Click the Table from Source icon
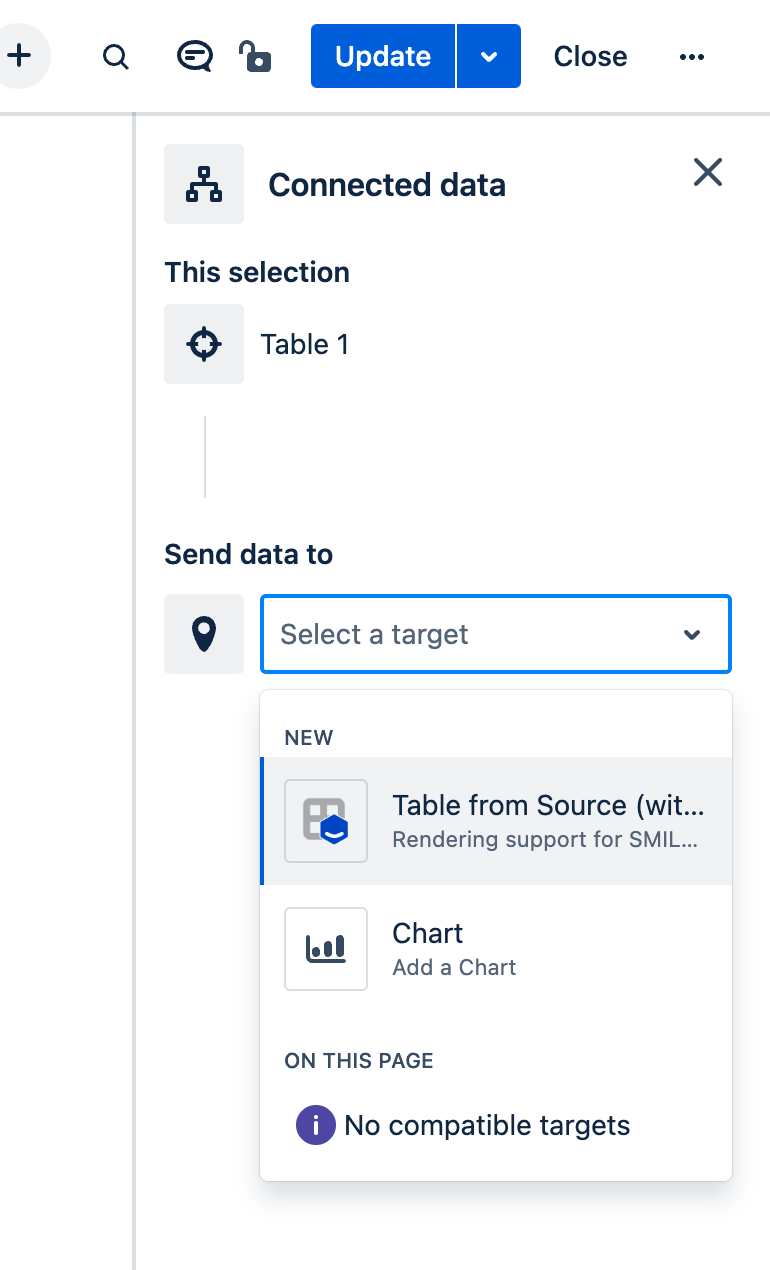 coord(326,821)
